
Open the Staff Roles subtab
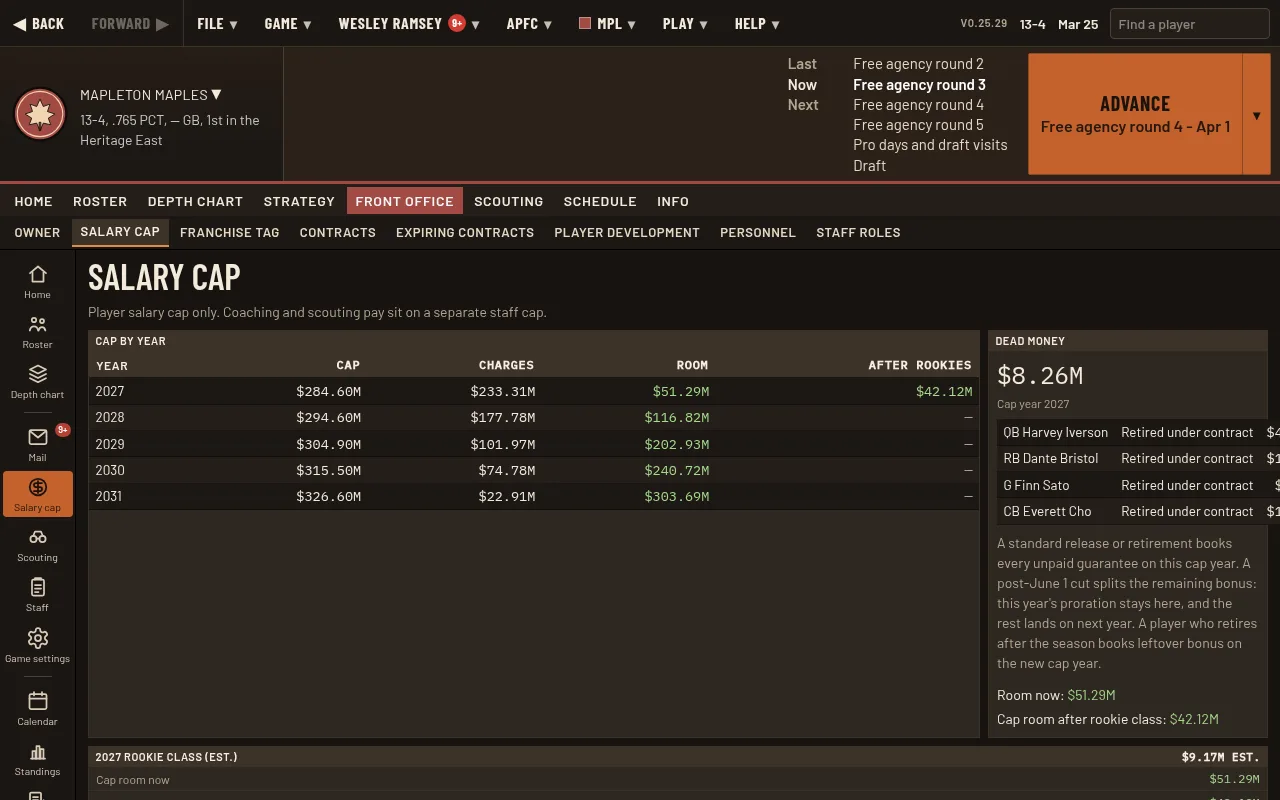click(x=858, y=232)
